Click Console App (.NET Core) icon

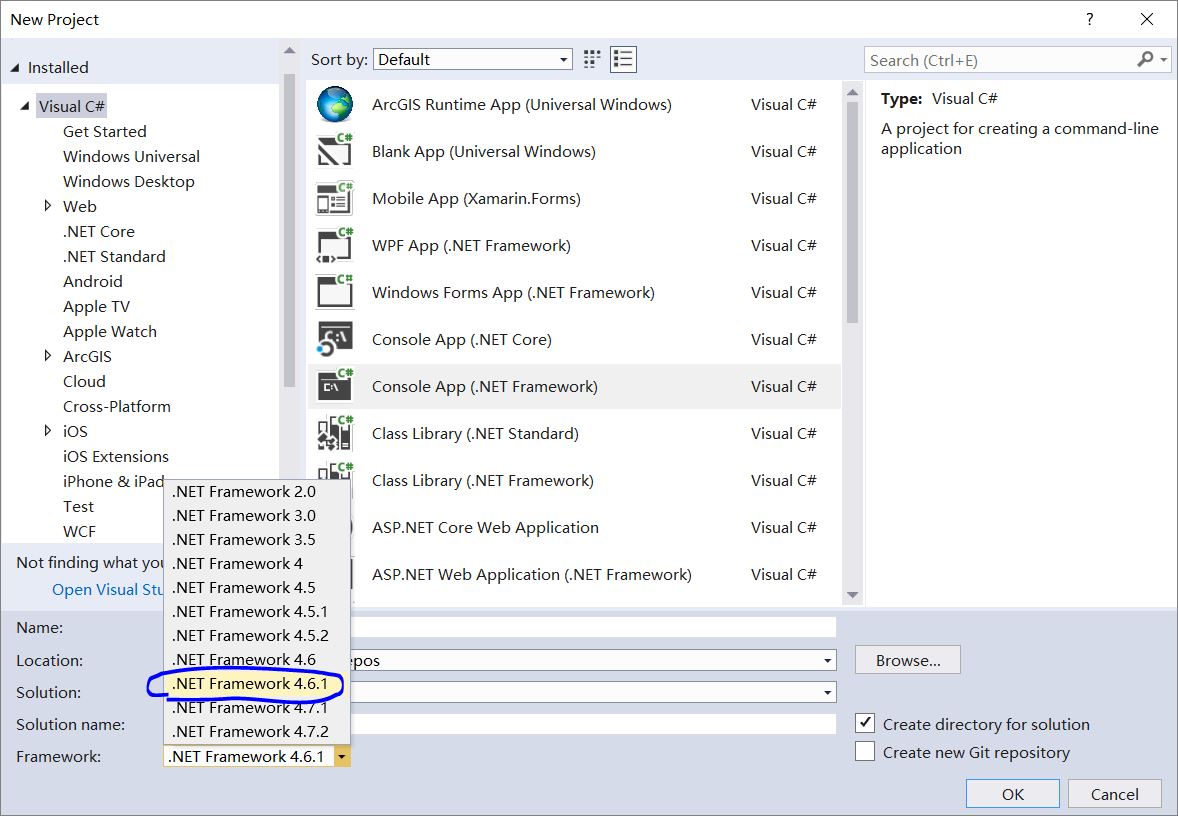point(335,340)
